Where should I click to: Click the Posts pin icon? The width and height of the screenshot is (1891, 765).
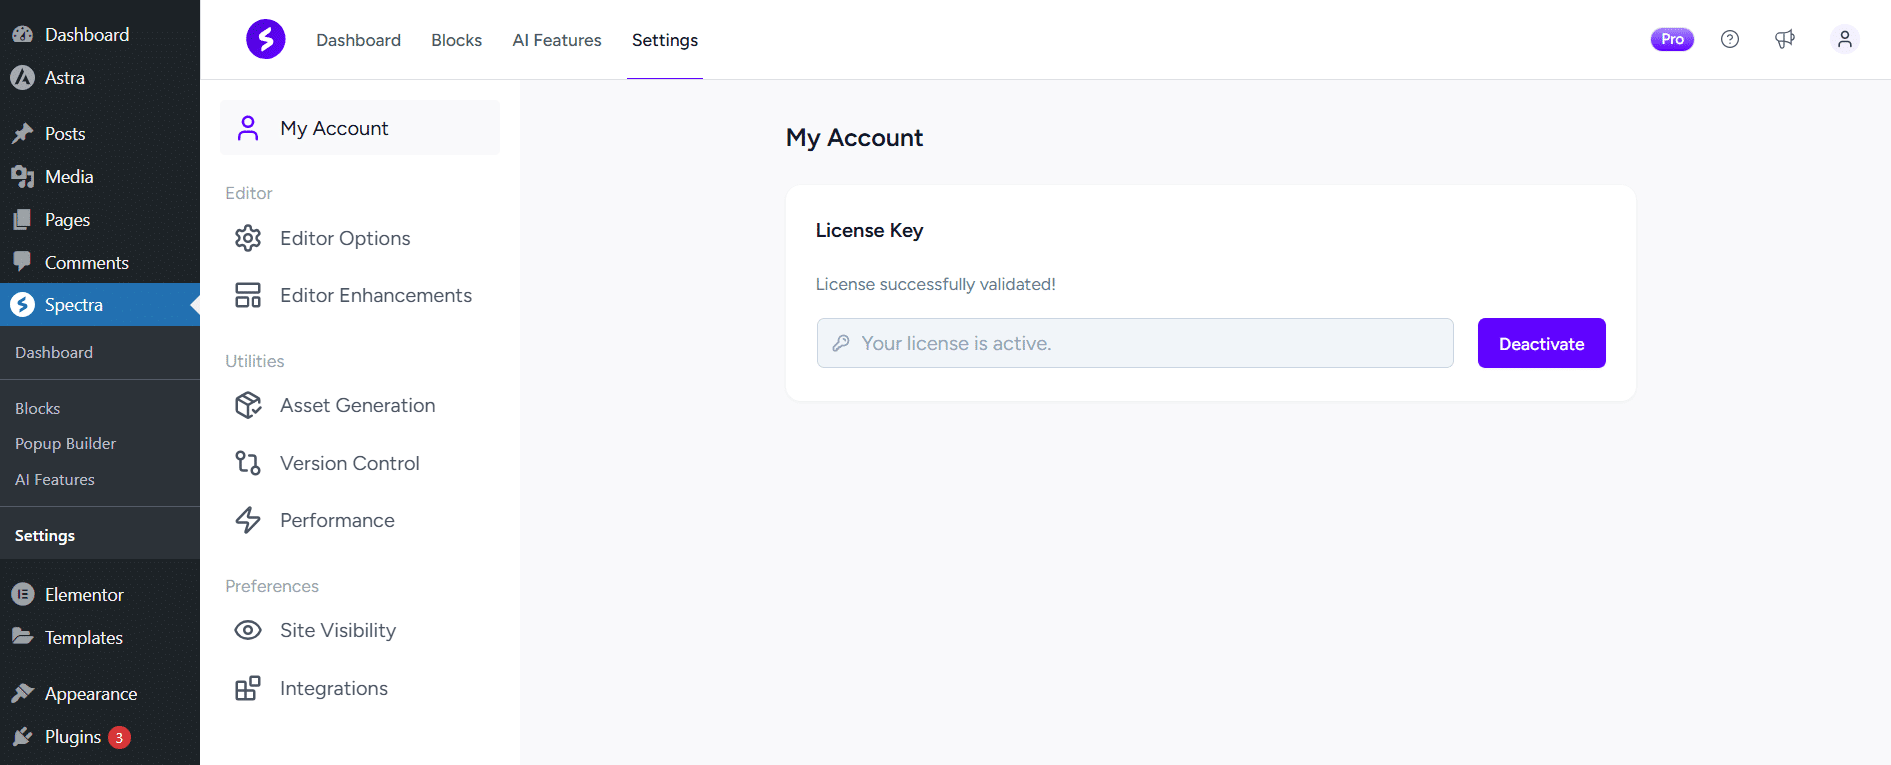pyautogui.click(x=22, y=133)
